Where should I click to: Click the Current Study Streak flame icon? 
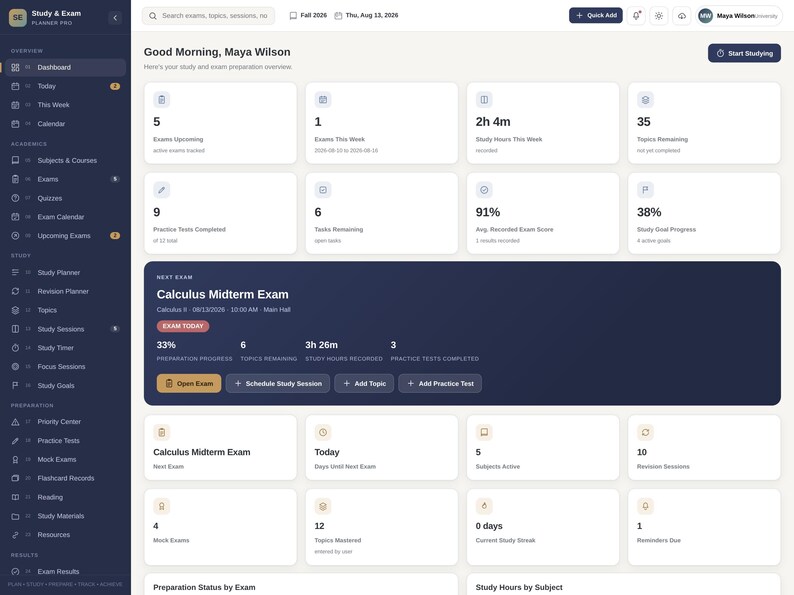tap(484, 506)
